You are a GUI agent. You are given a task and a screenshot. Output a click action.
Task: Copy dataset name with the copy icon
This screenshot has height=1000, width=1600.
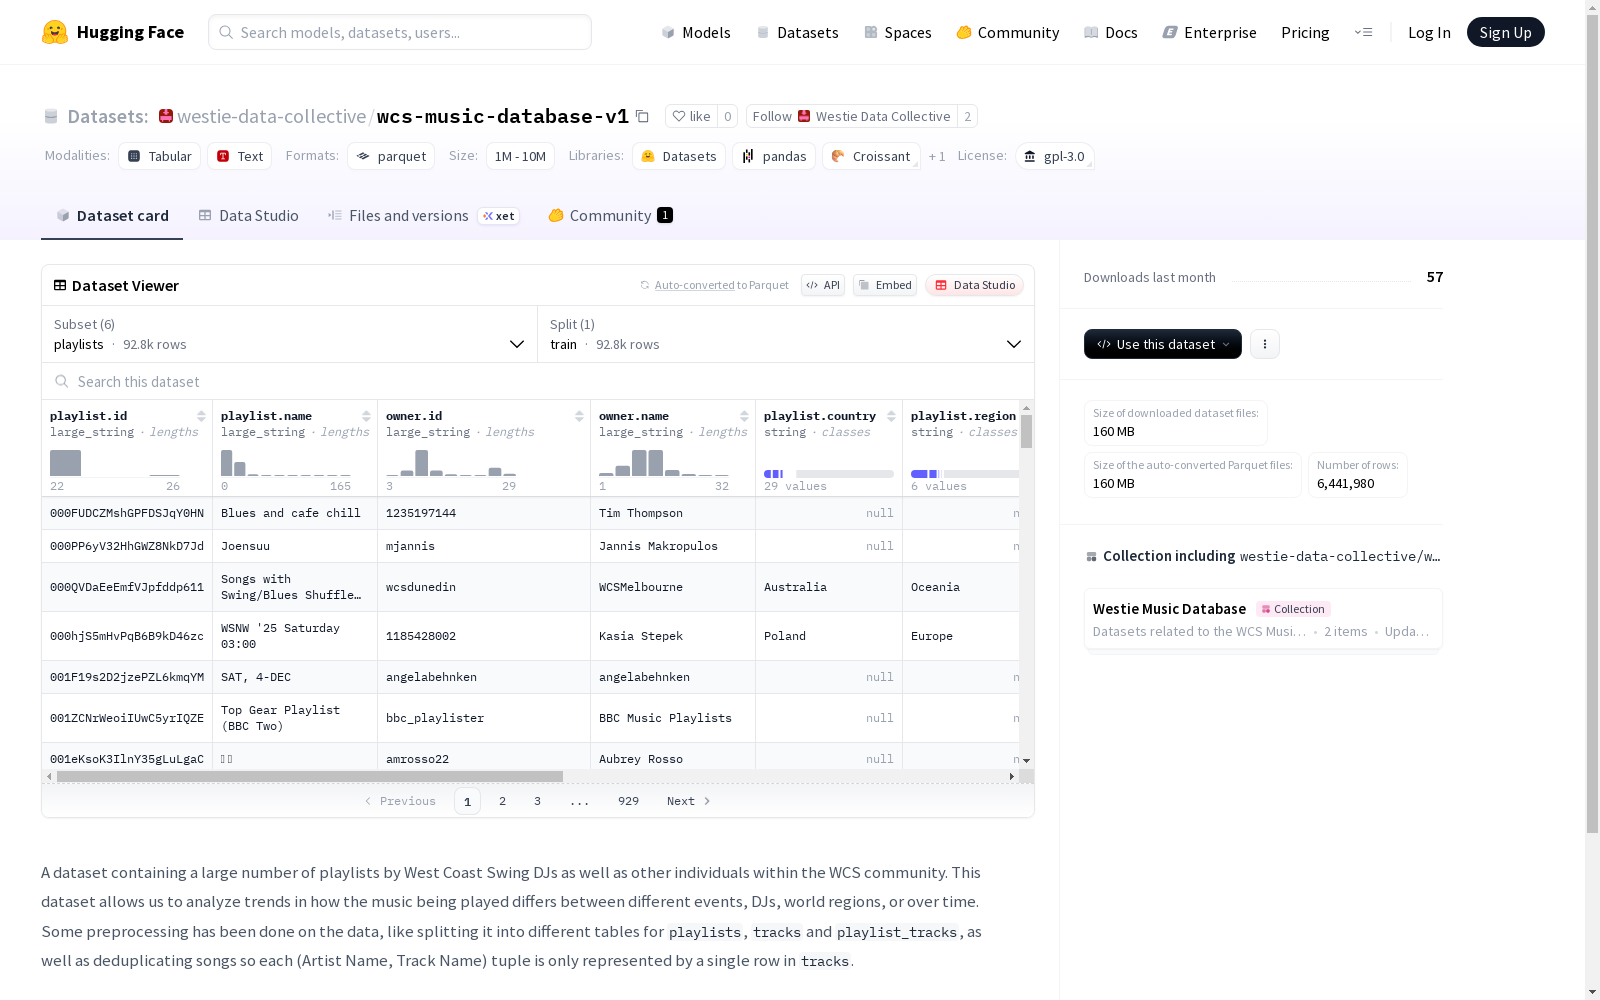642,116
